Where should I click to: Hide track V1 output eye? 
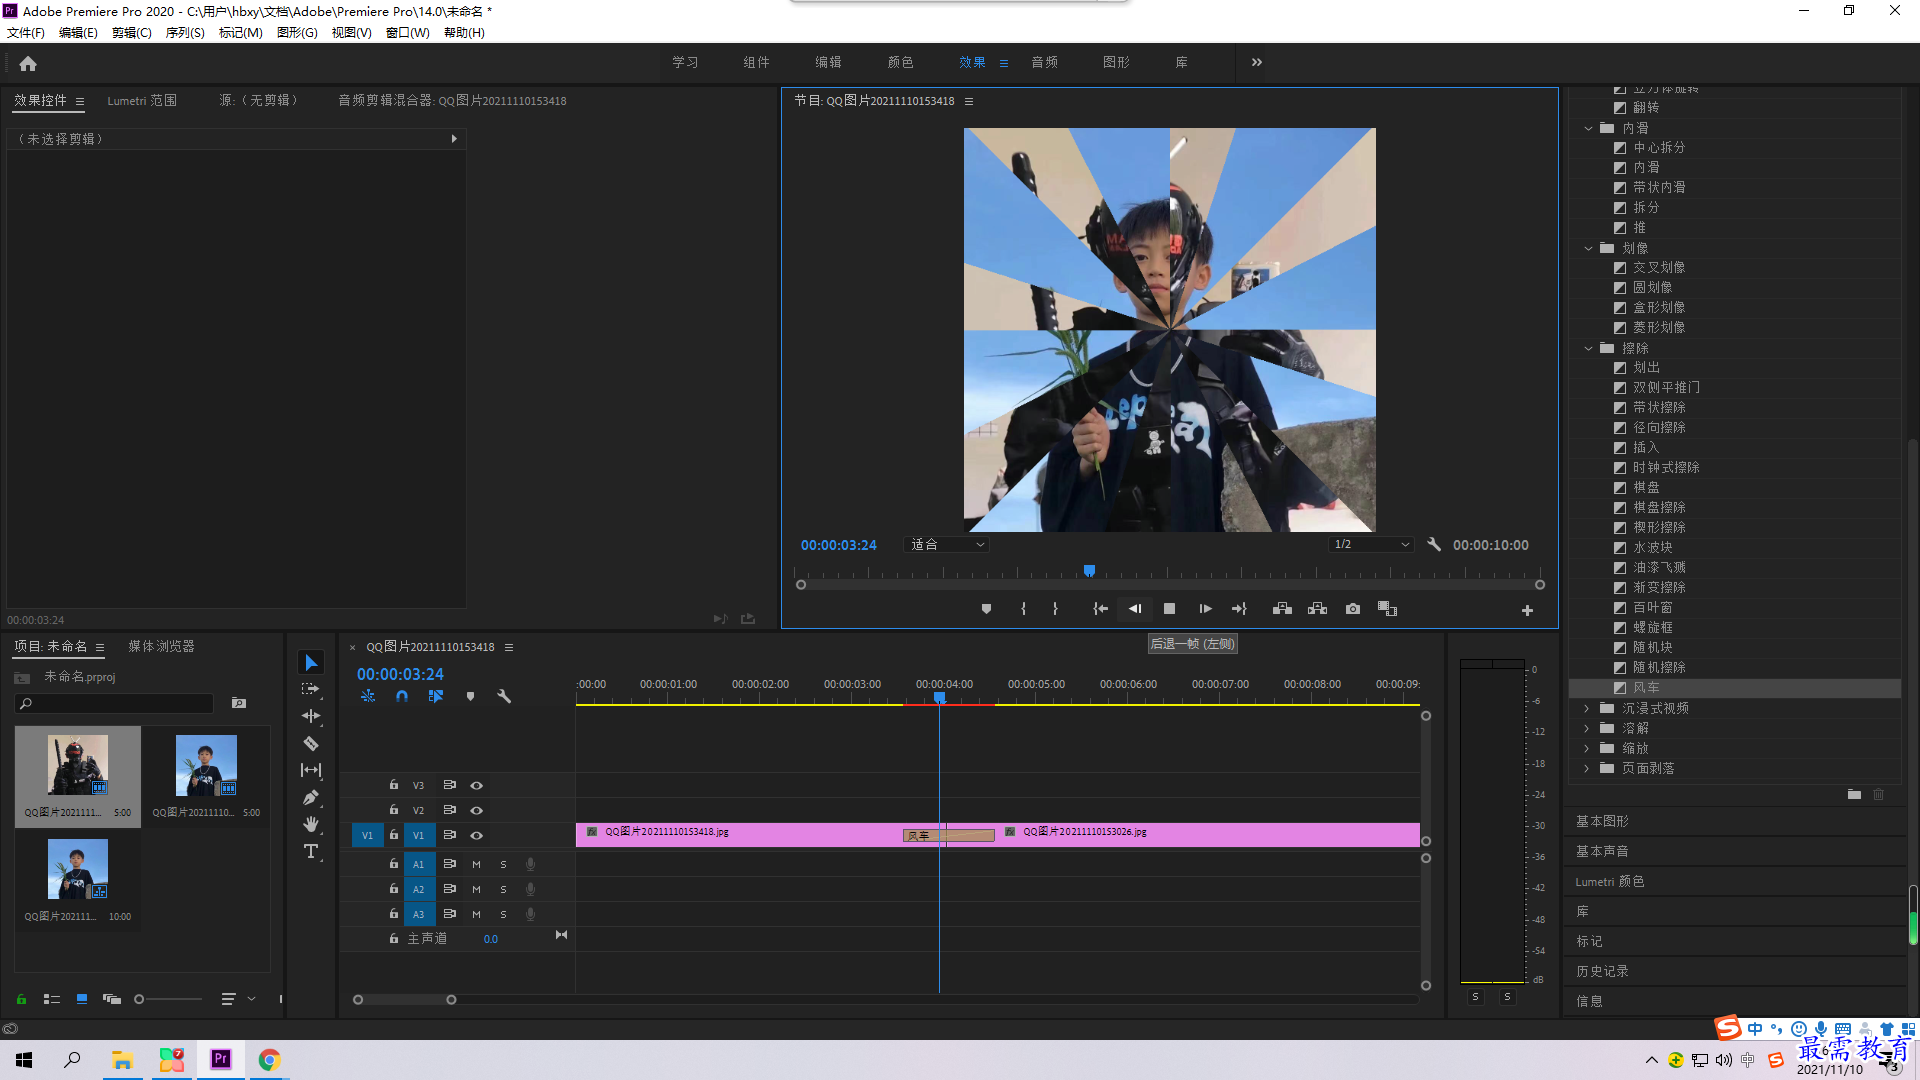tap(477, 835)
